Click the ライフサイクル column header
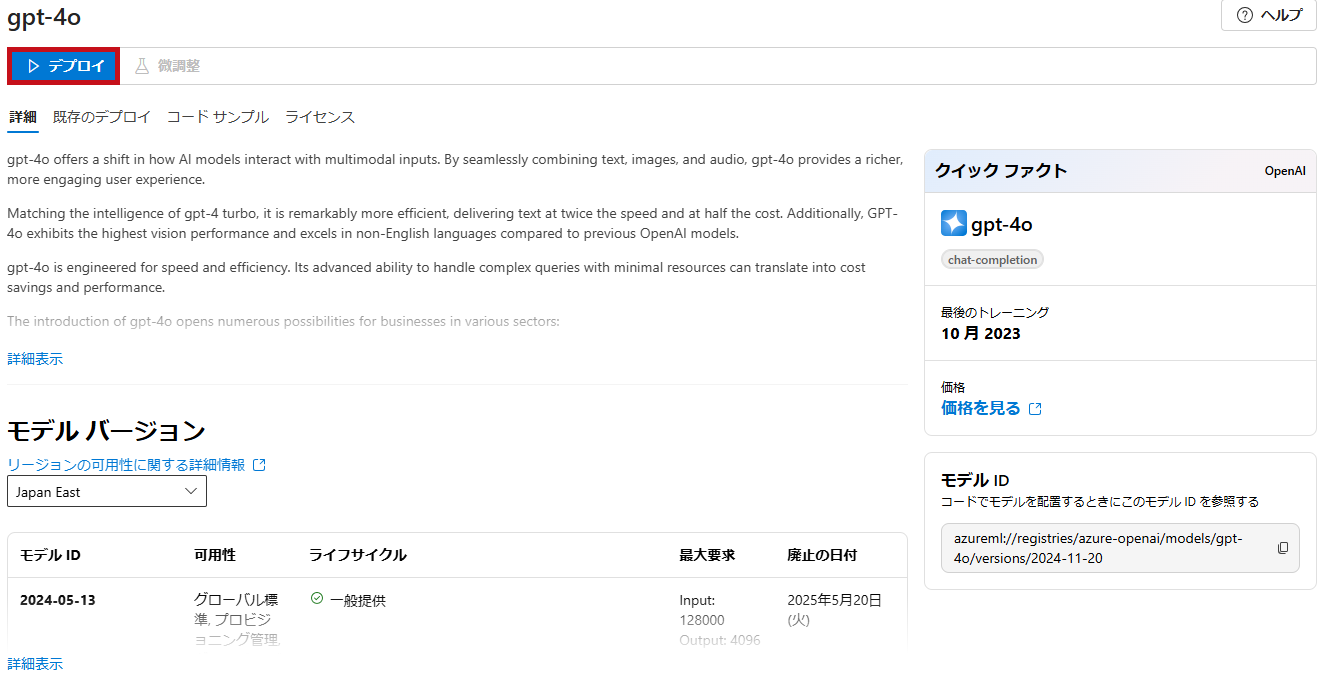The height and width of the screenshot is (685, 1323). (x=358, y=555)
